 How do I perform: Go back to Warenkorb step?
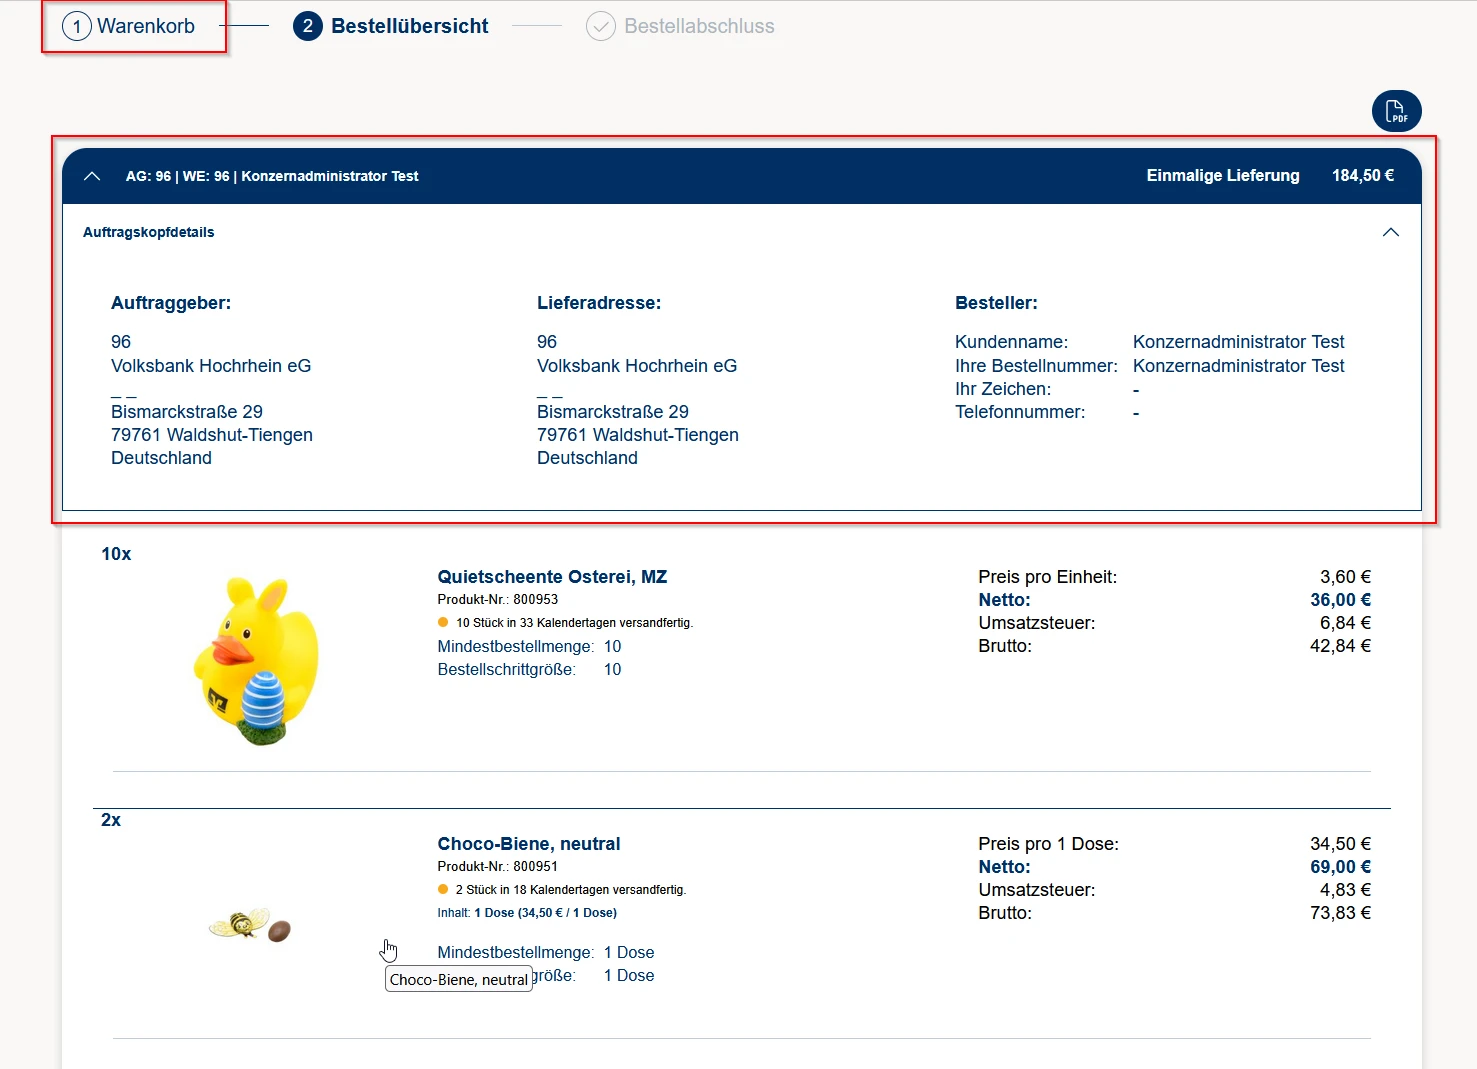[145, 26]
